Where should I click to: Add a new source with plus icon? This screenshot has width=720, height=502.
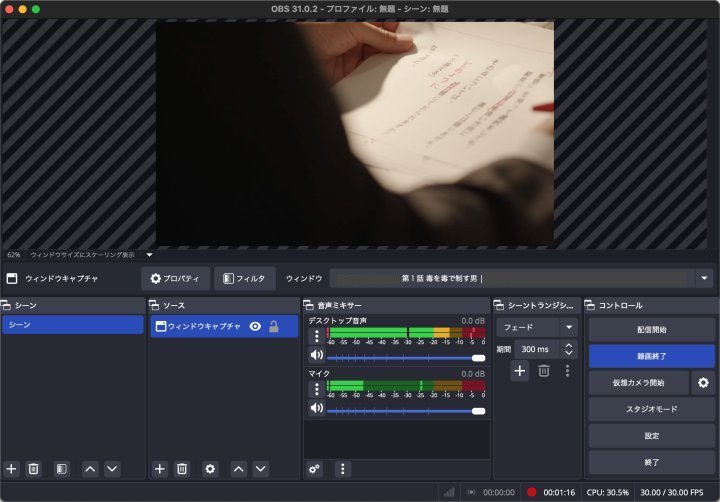point(160,468)
